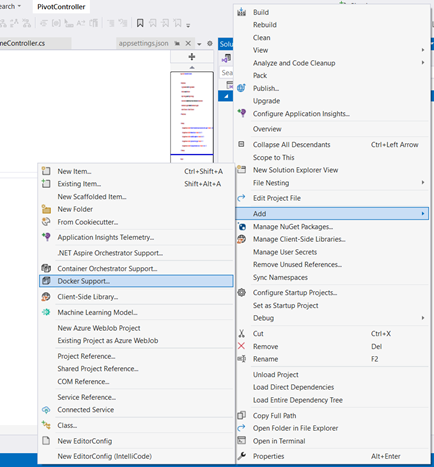Click the Publish globe icon
The width and height of the screenshot is (434, 467).
pyautogui.click(x=241, y=88)
